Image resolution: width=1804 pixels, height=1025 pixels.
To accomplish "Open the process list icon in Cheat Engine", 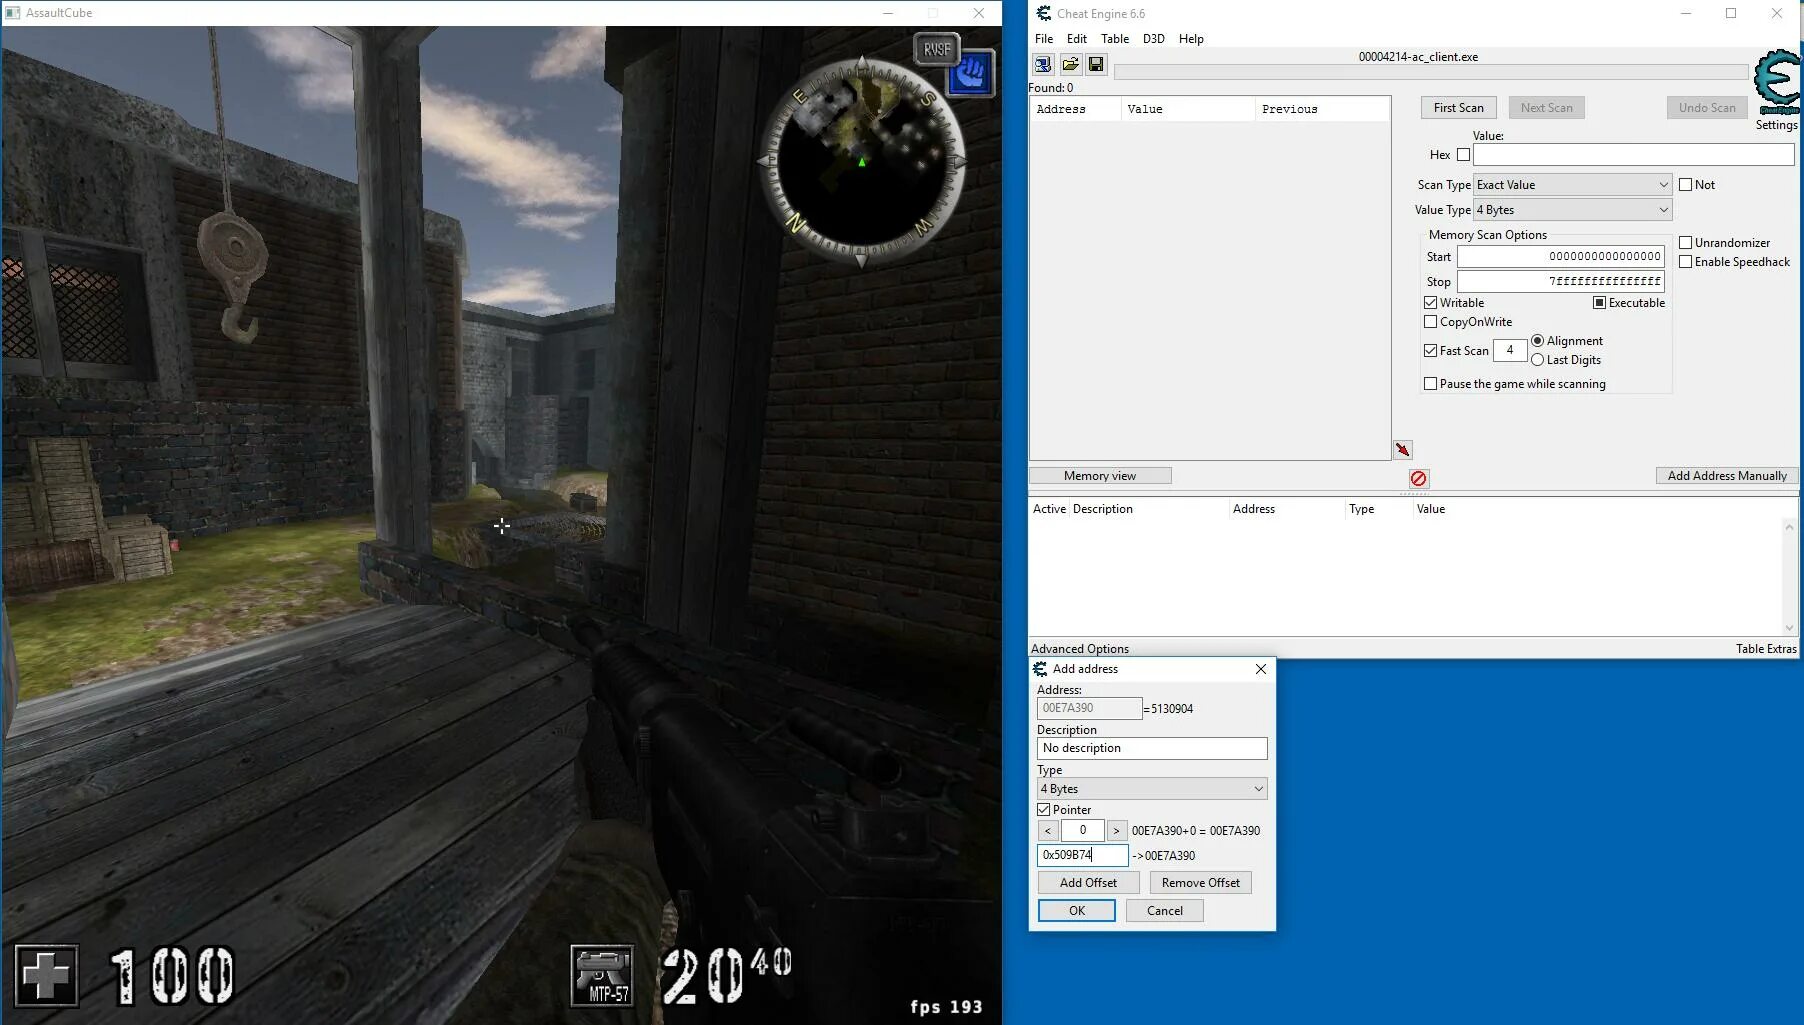I will (x=1043, y=65).
